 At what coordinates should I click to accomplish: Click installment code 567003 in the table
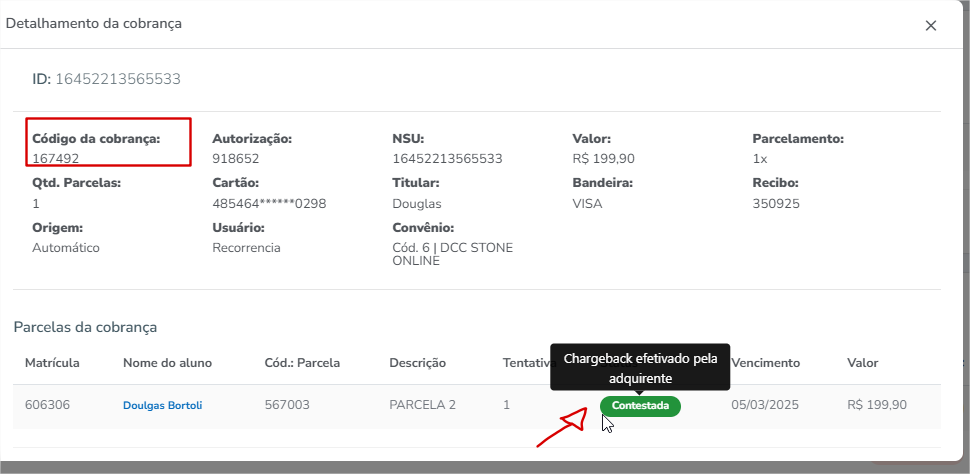click(x=288, y=405)
